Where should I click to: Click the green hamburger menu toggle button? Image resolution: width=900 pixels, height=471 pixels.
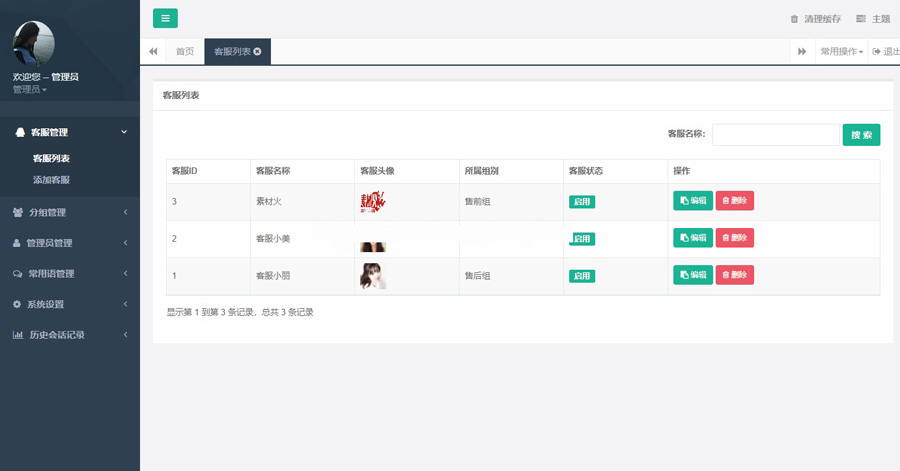coord(165,18)
